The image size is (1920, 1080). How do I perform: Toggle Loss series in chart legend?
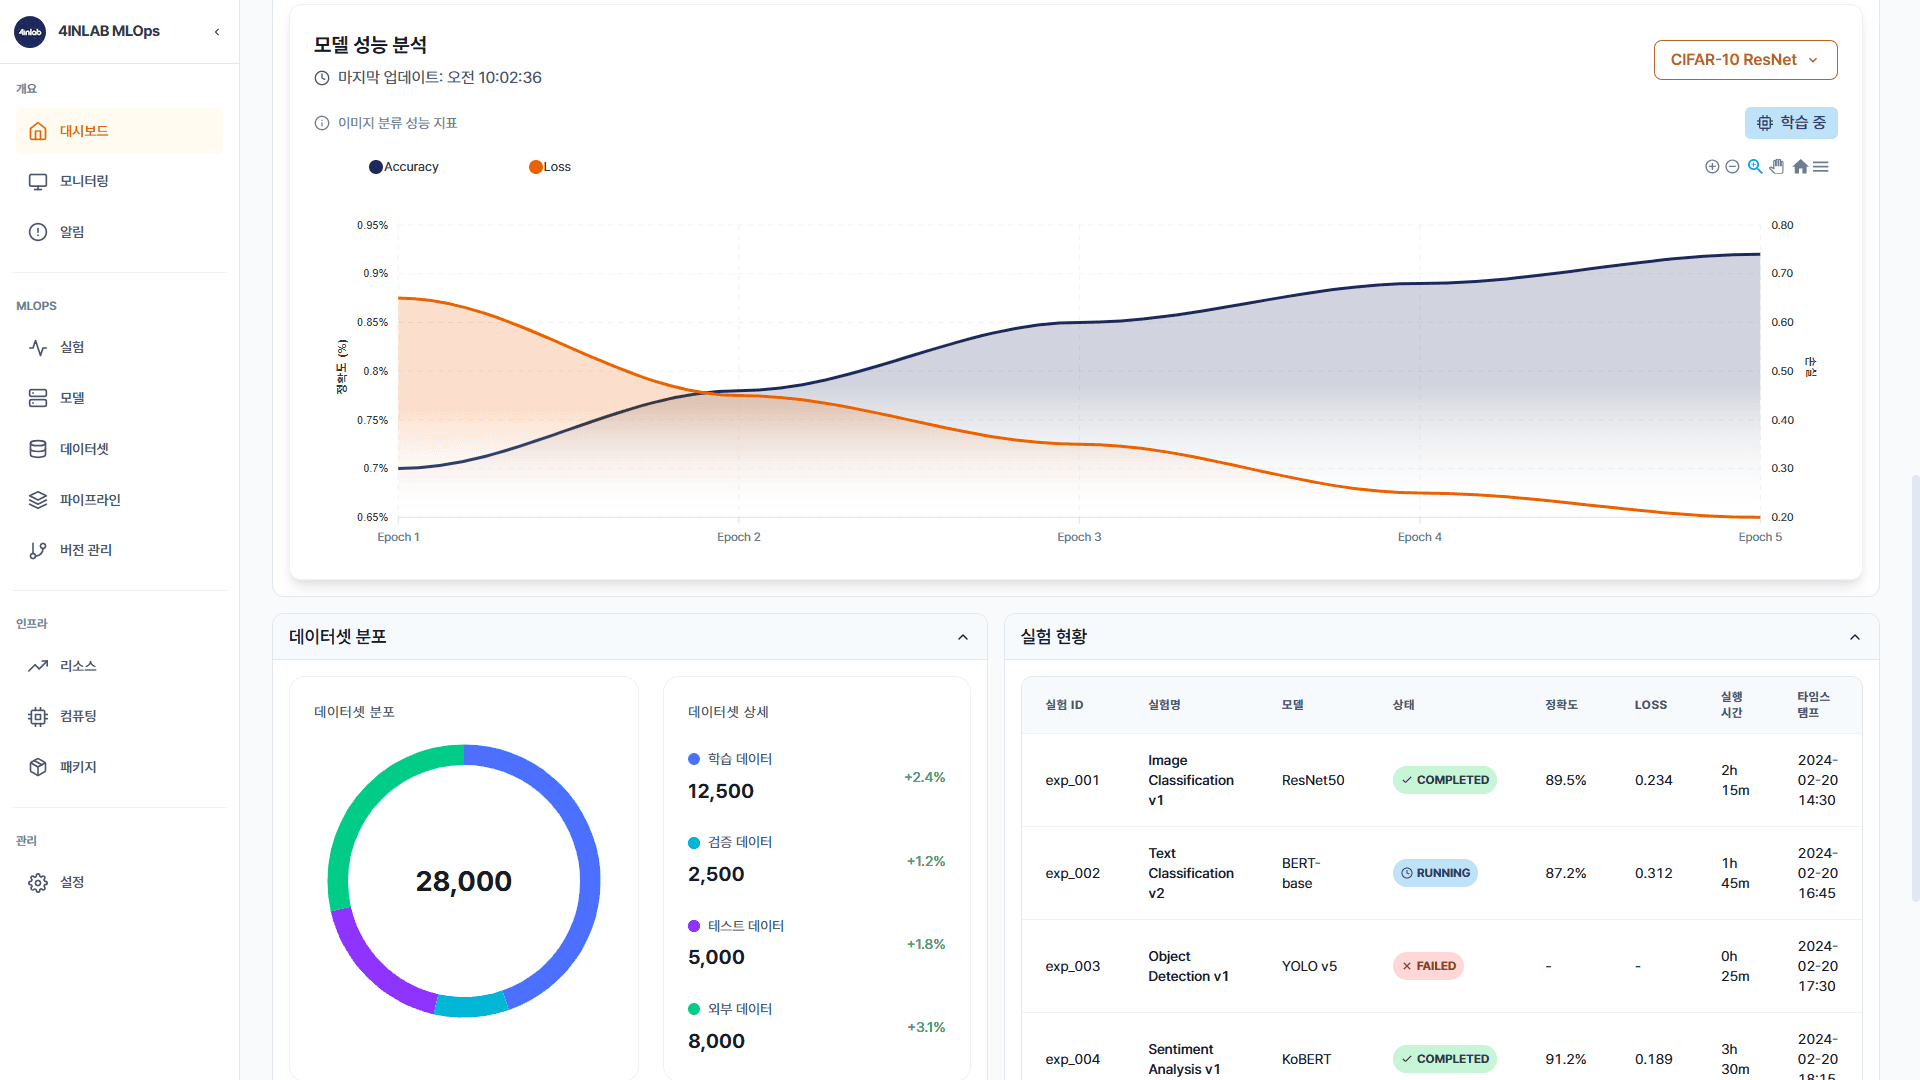pos(550,167)
